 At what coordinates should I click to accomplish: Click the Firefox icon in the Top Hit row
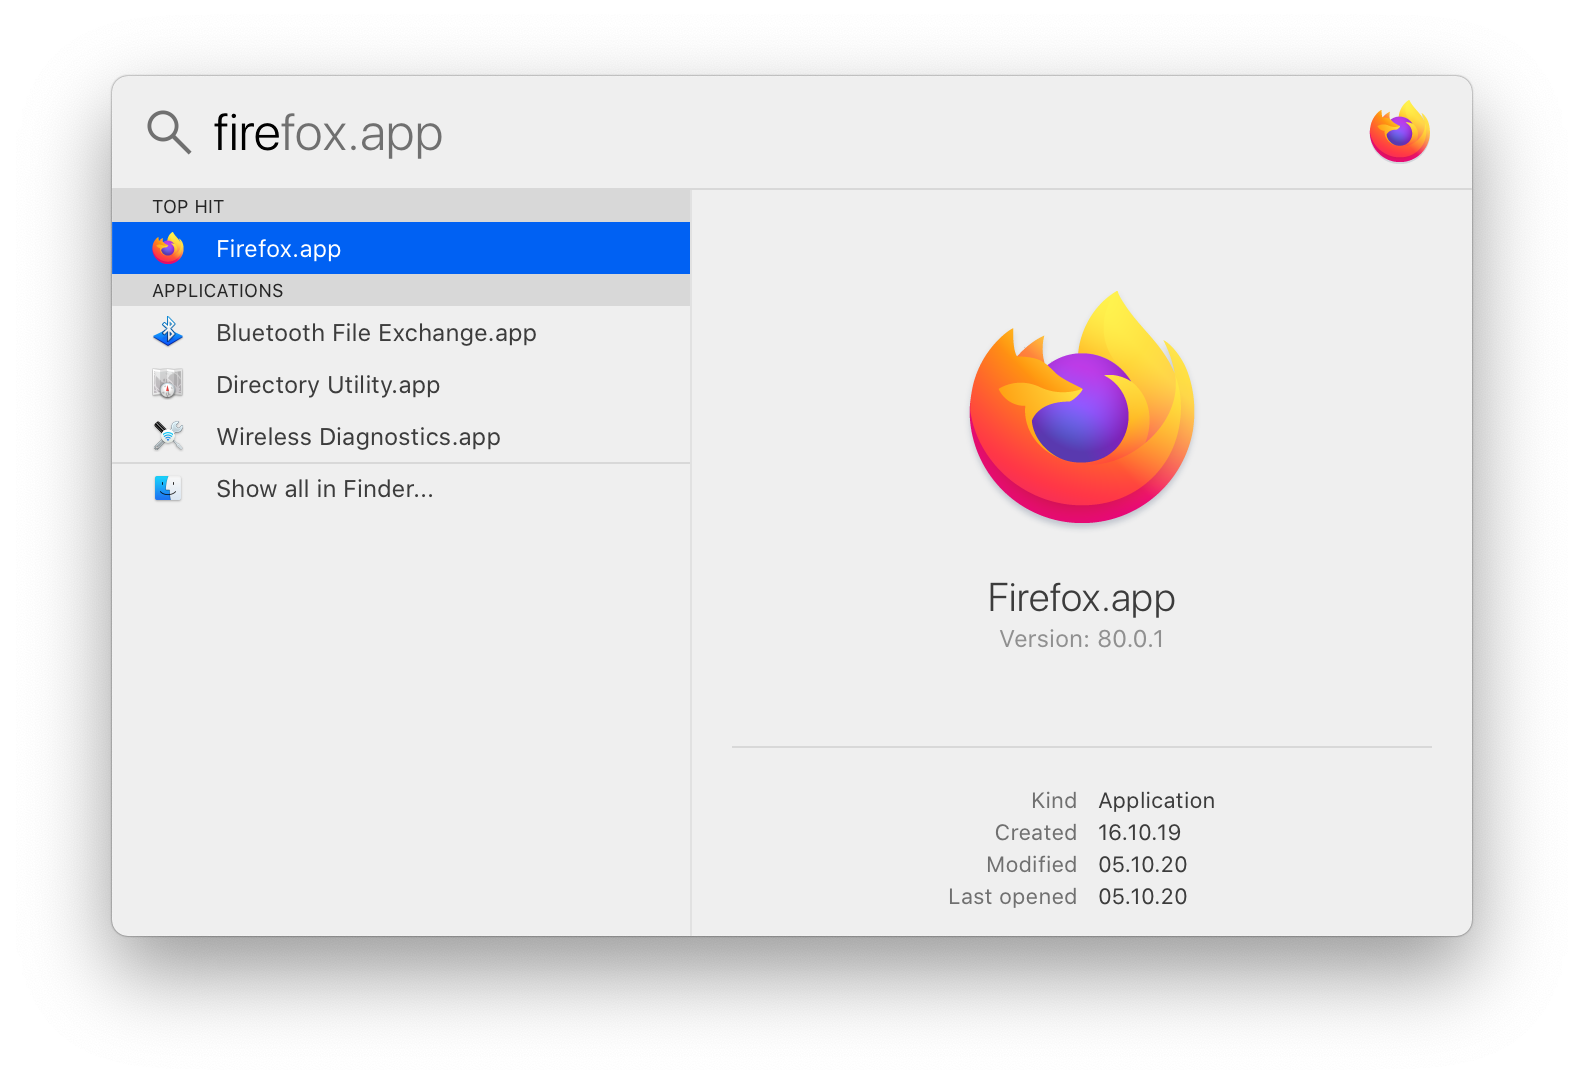click(168, 248)
